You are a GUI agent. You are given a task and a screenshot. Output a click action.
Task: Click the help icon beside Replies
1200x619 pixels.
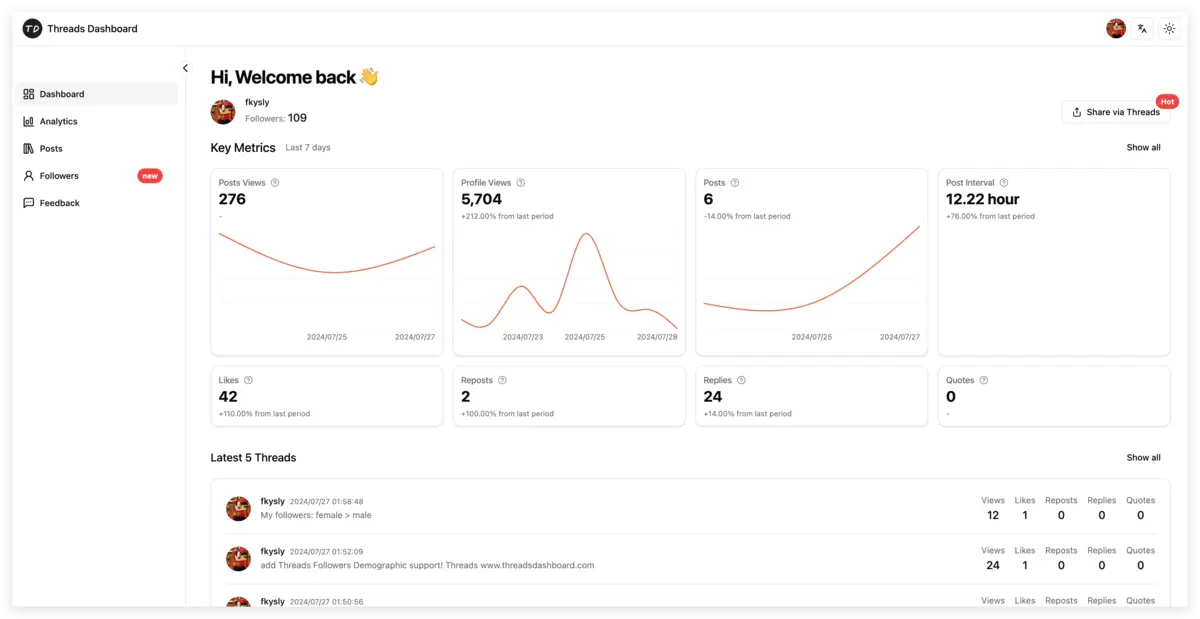pos(741,380)
